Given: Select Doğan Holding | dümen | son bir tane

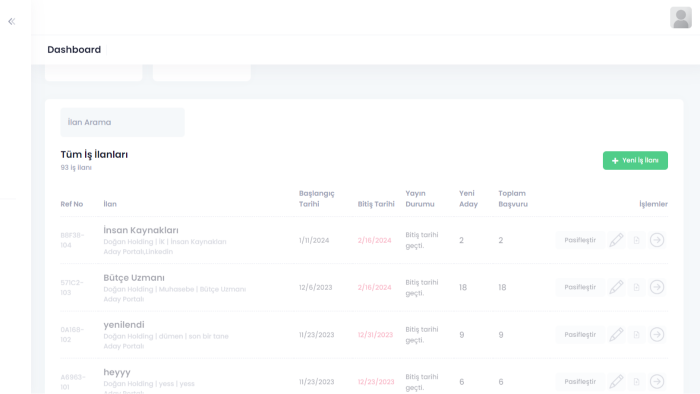Looking at the screenshot, I should point(166,336).
